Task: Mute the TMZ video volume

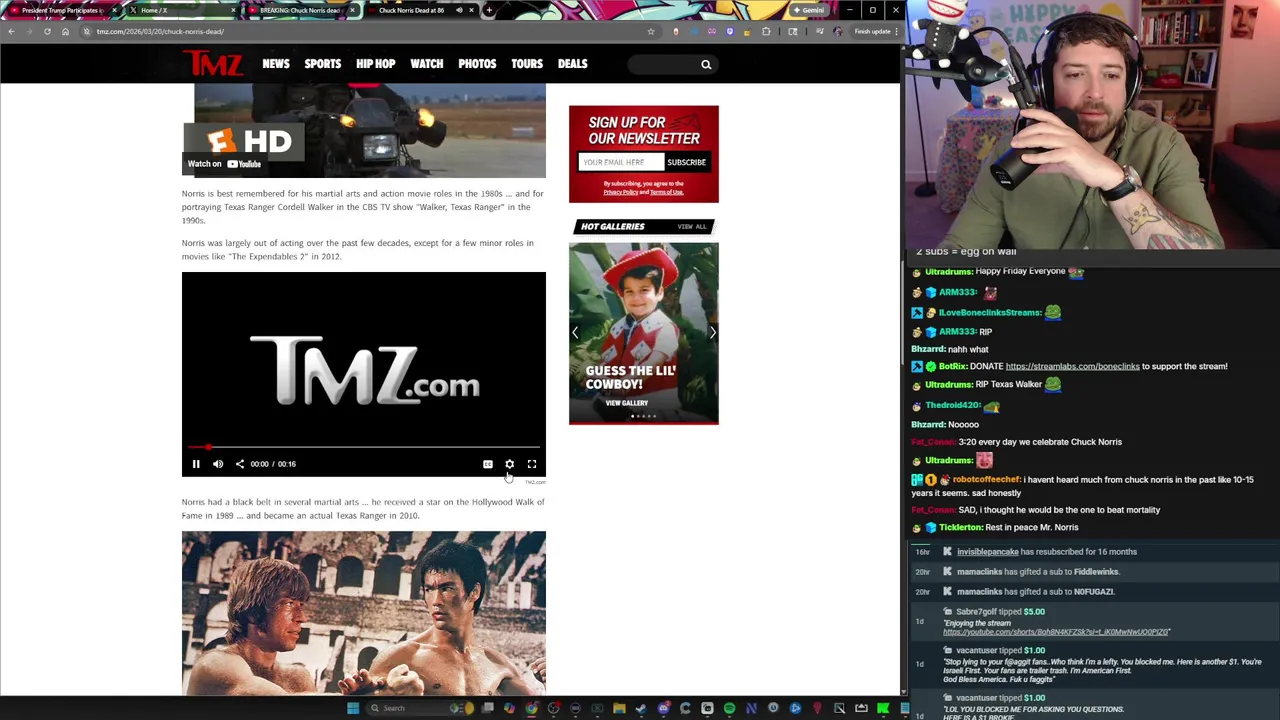Action: [x=218, y=464]
